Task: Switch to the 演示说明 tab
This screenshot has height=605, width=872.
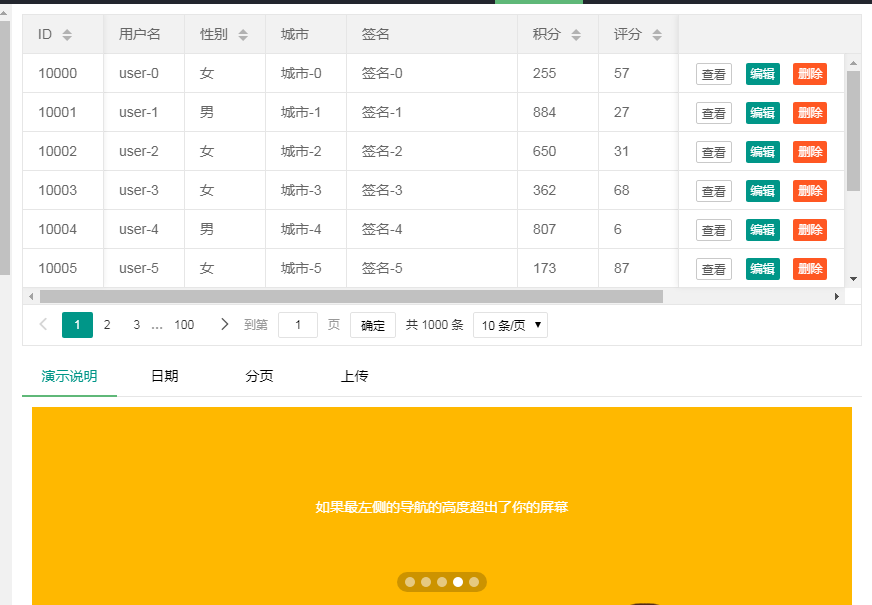Action: point(69,376)
